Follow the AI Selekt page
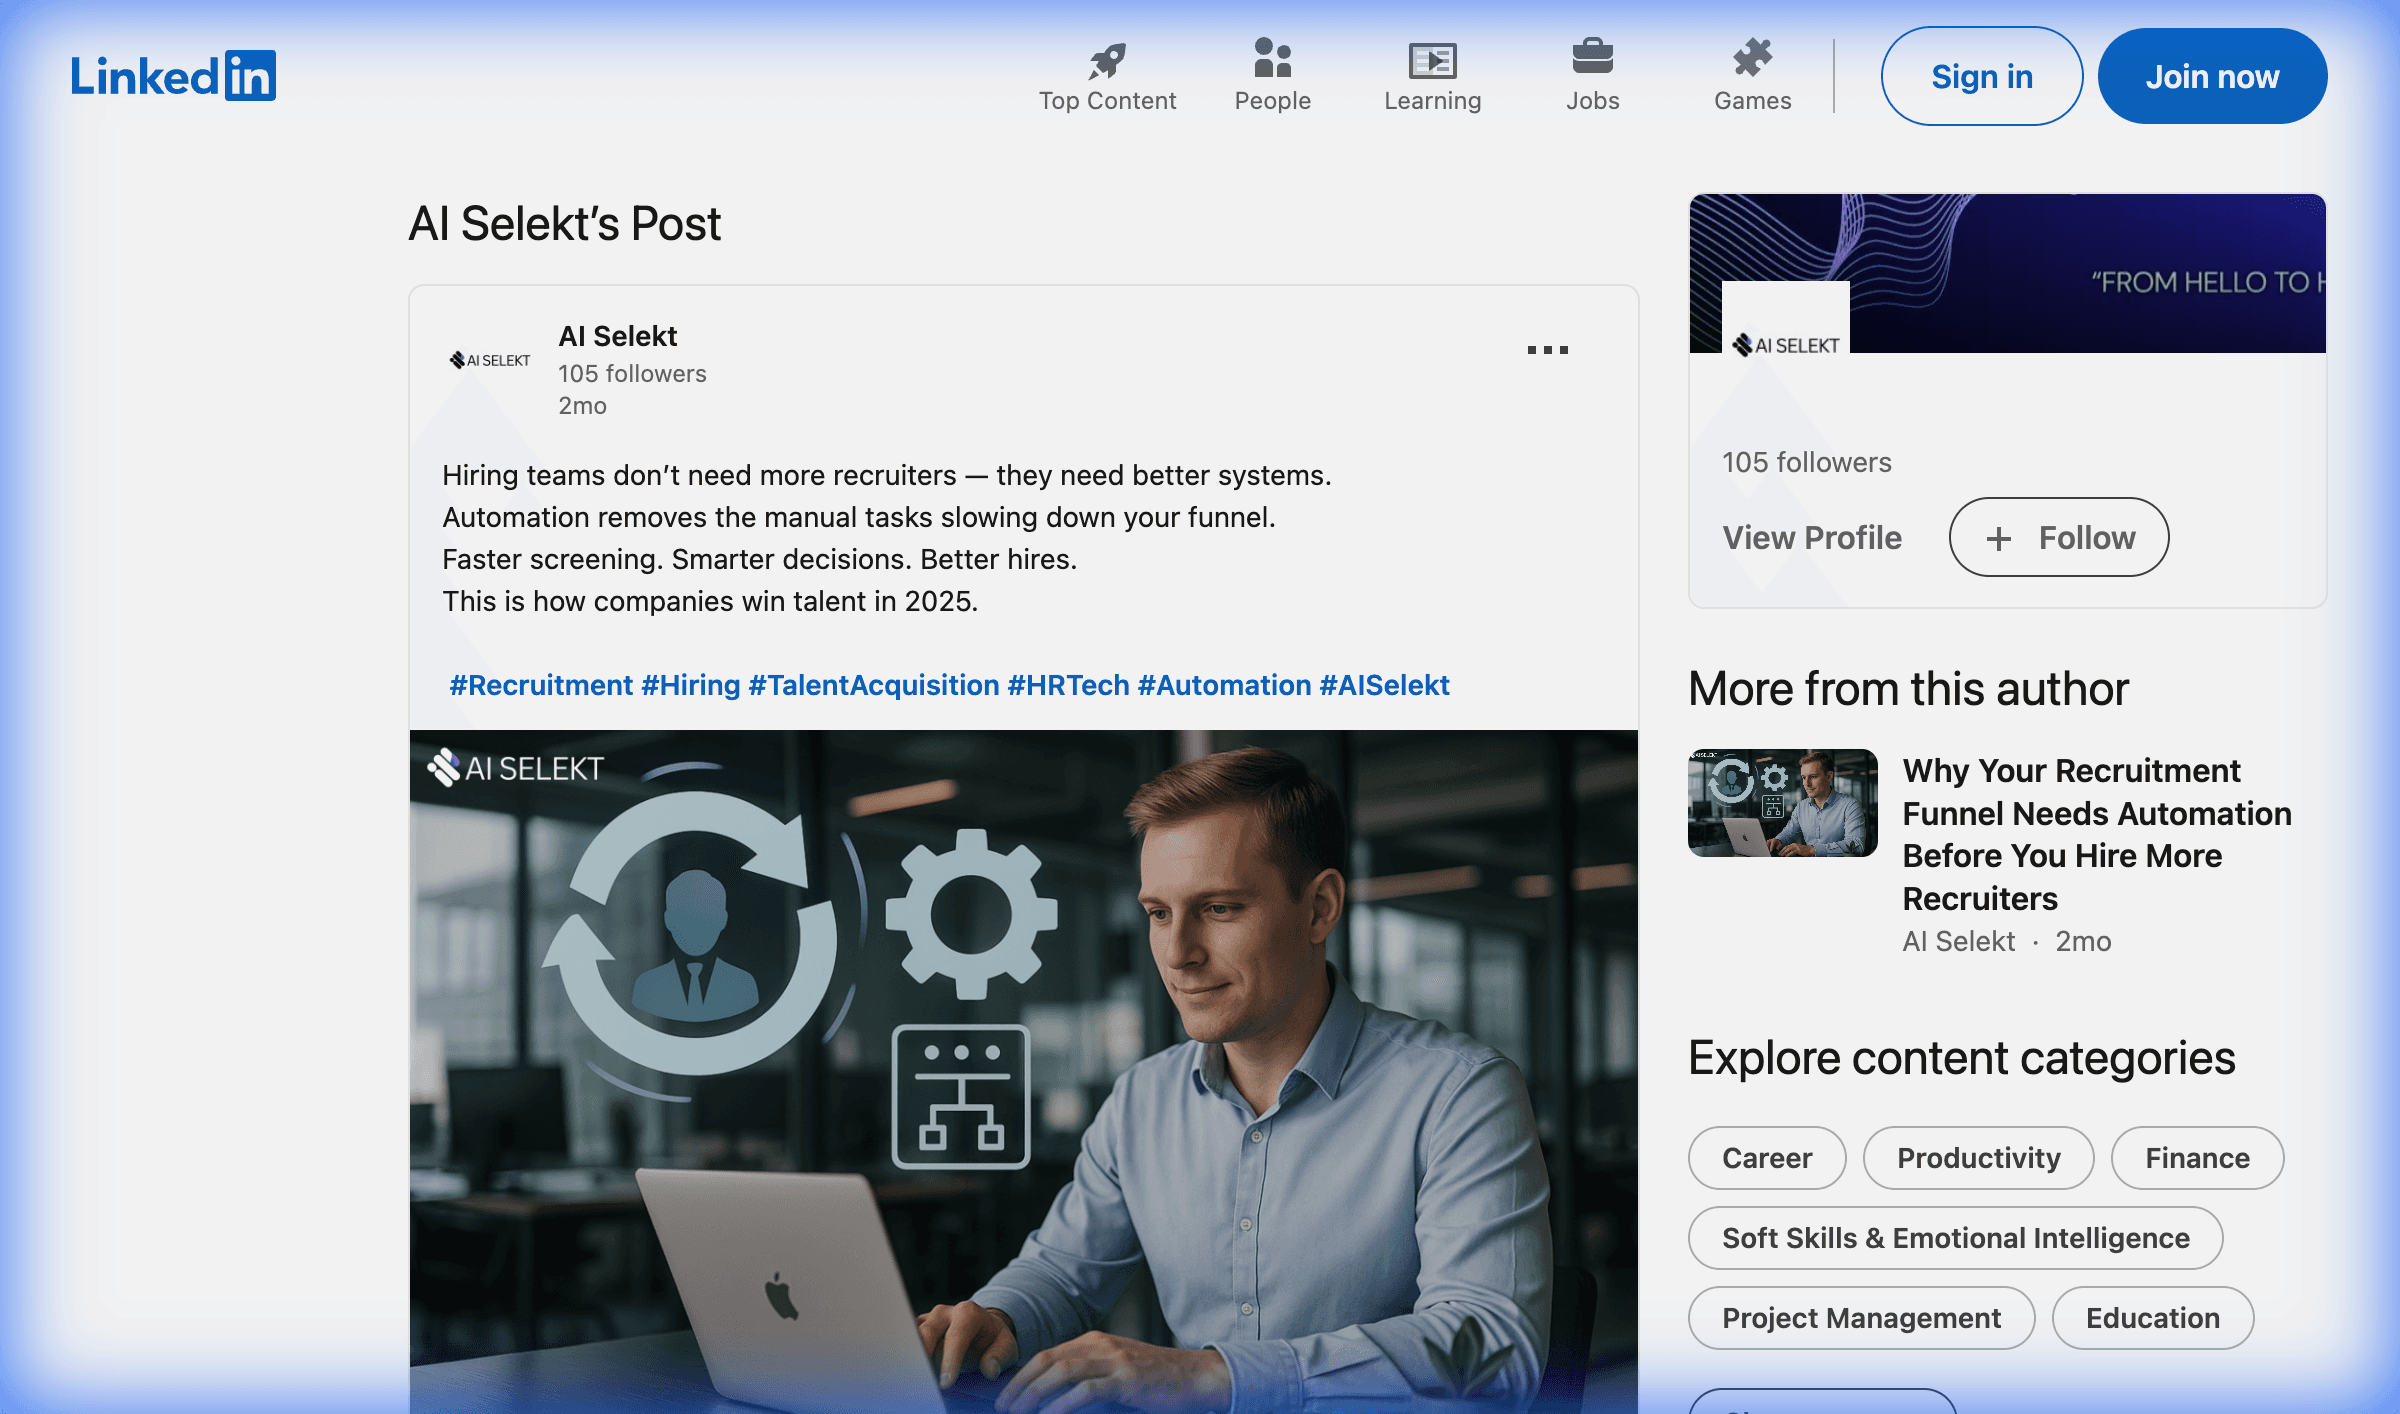 point(2059,537)
